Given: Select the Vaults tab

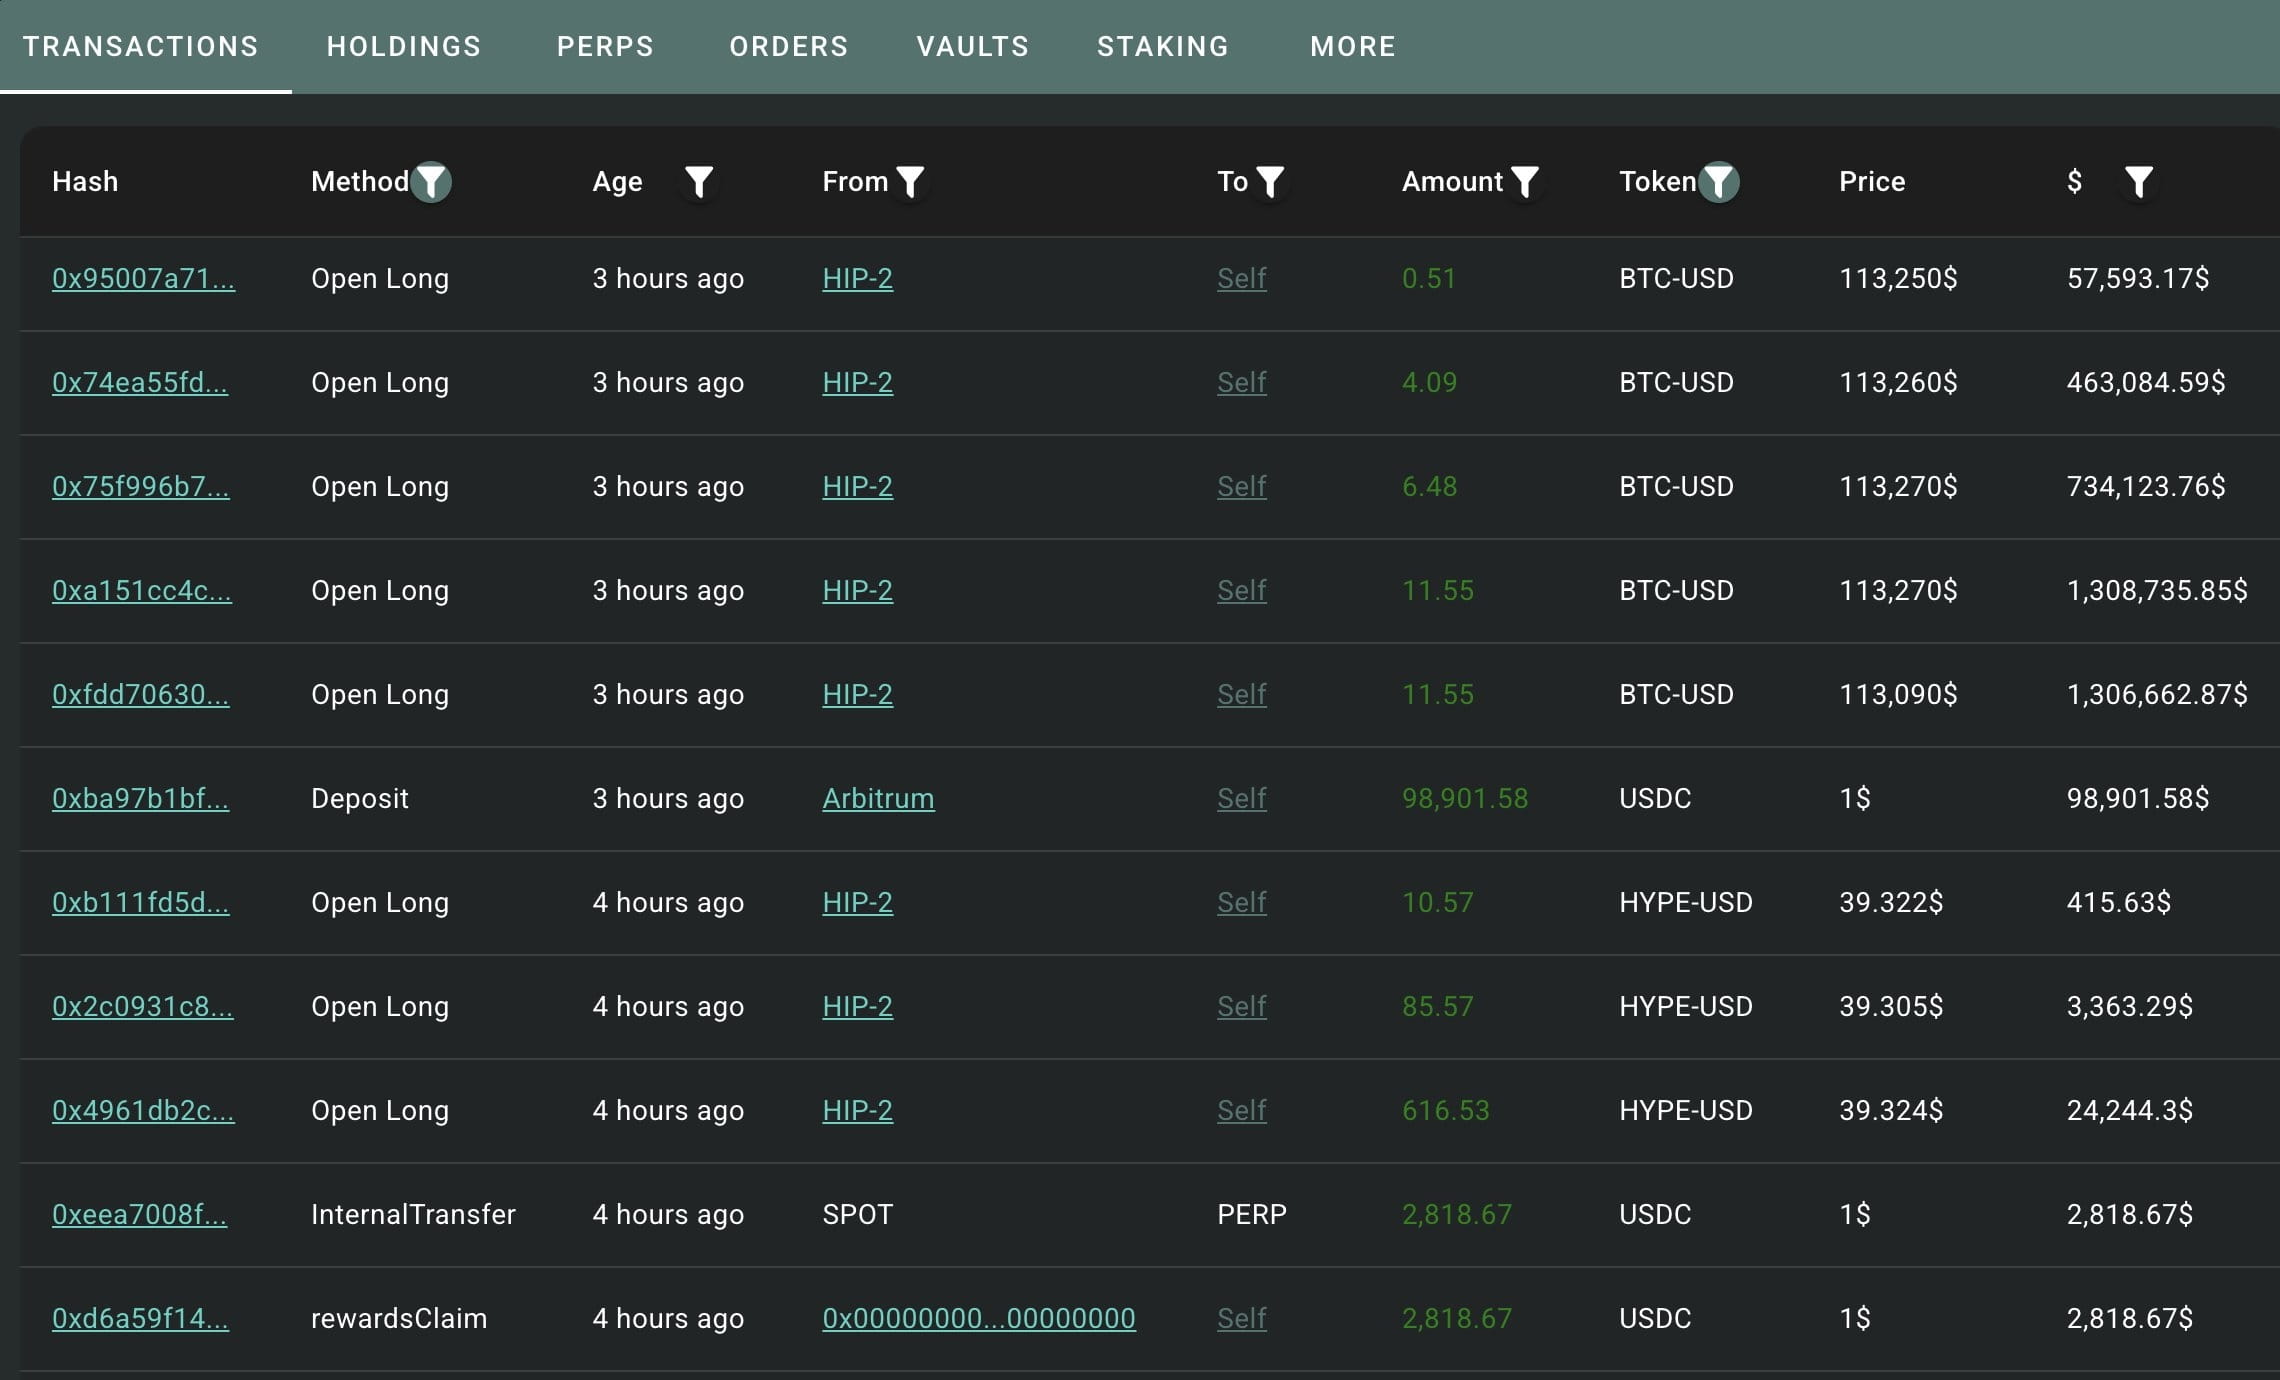Looking at the screenshot, I should coord(972,47).
